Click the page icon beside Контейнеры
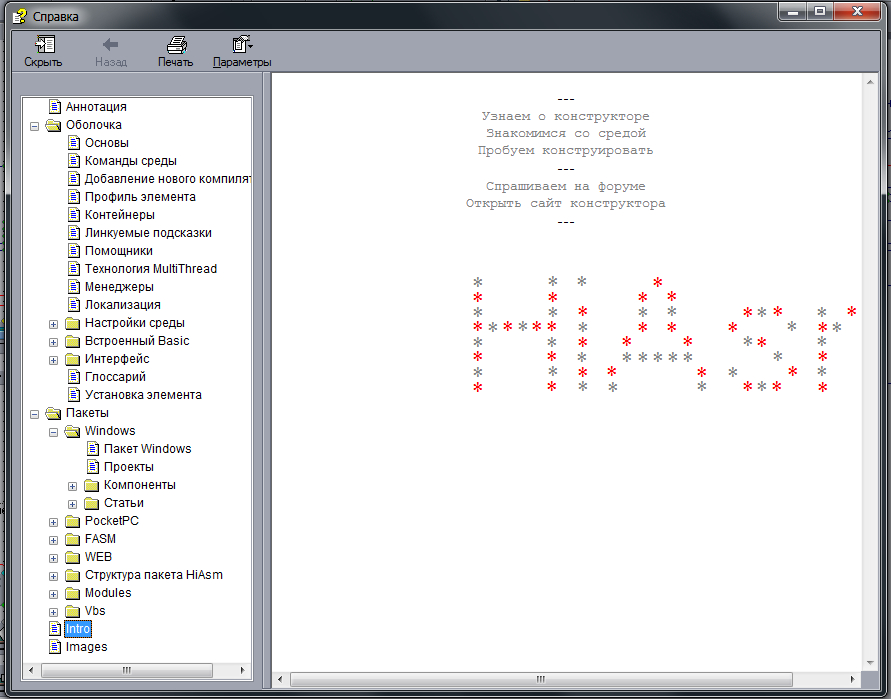The width and height of the screenshot is (891, 699). 74,215
